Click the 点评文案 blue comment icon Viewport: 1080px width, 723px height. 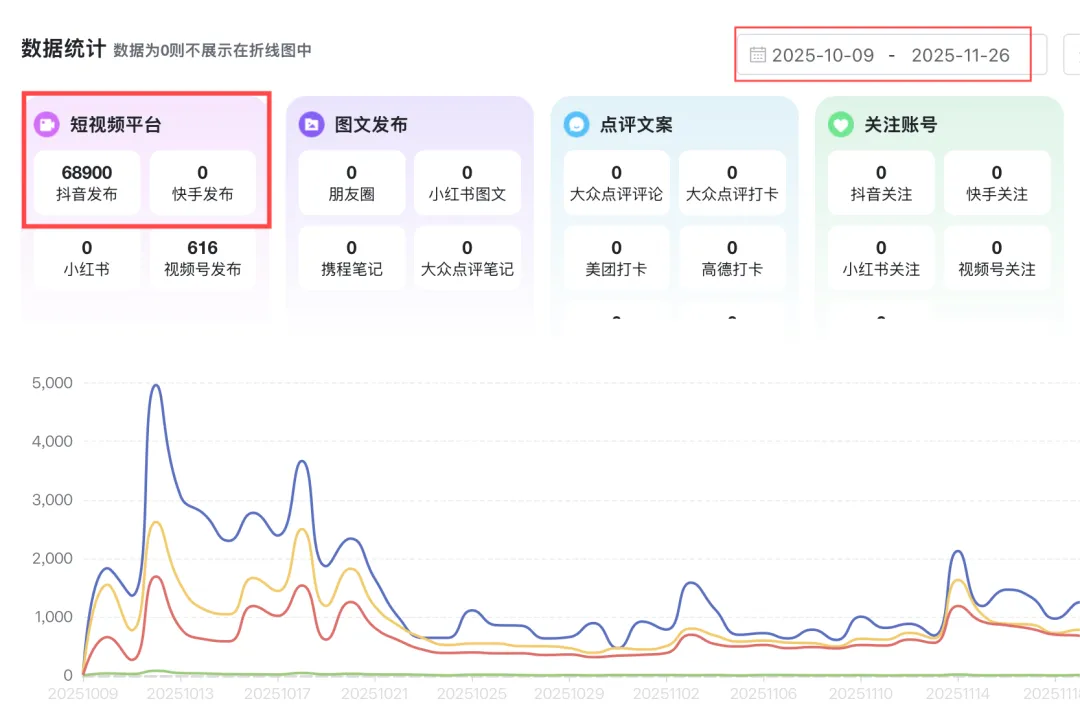575,124
